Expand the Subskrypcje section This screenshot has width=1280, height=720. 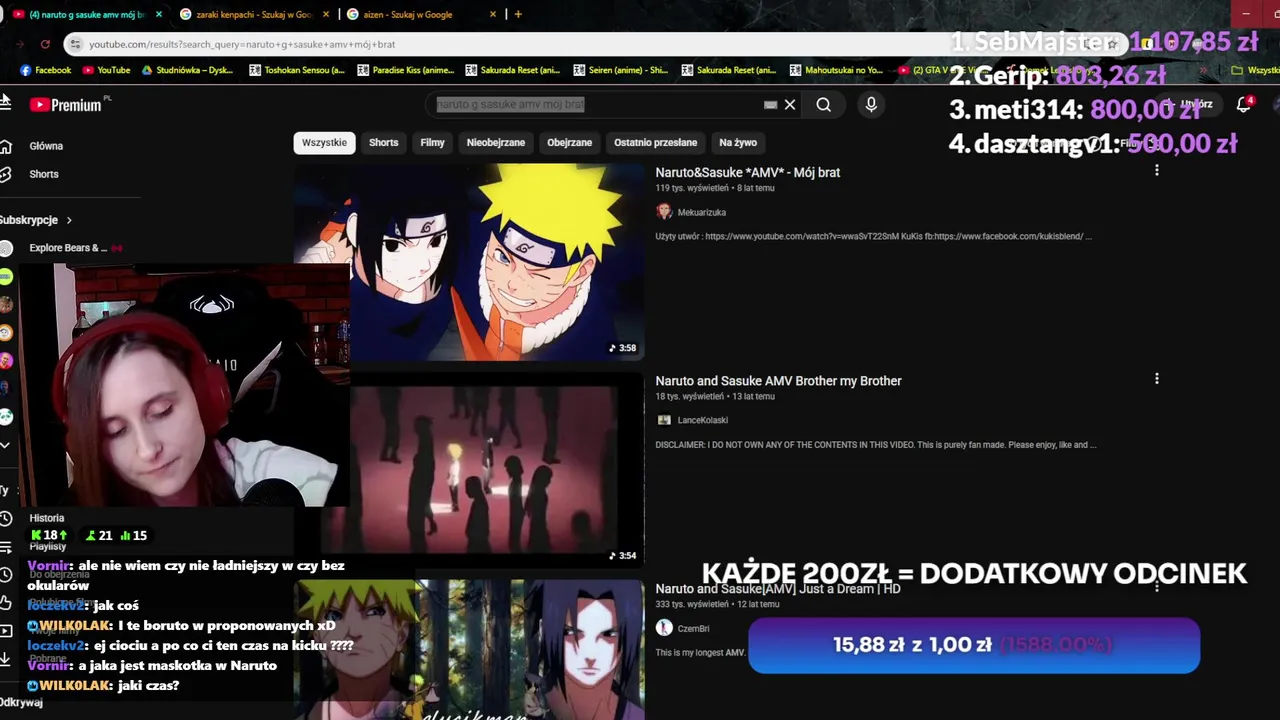[x=36, y=220]
